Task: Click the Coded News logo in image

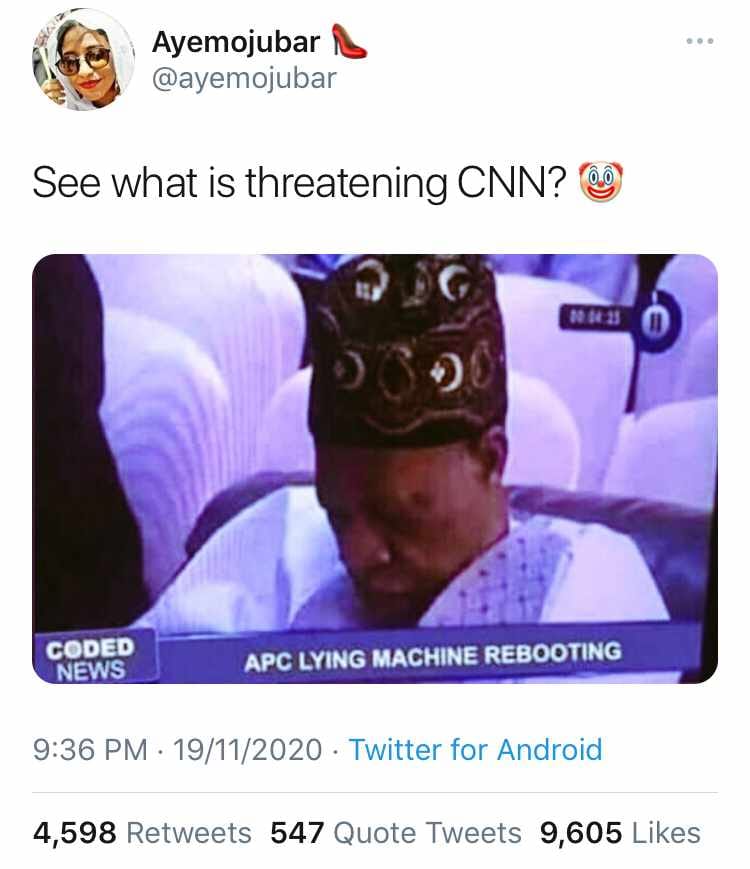Action: pyautogui.click(x=91, y=659)
